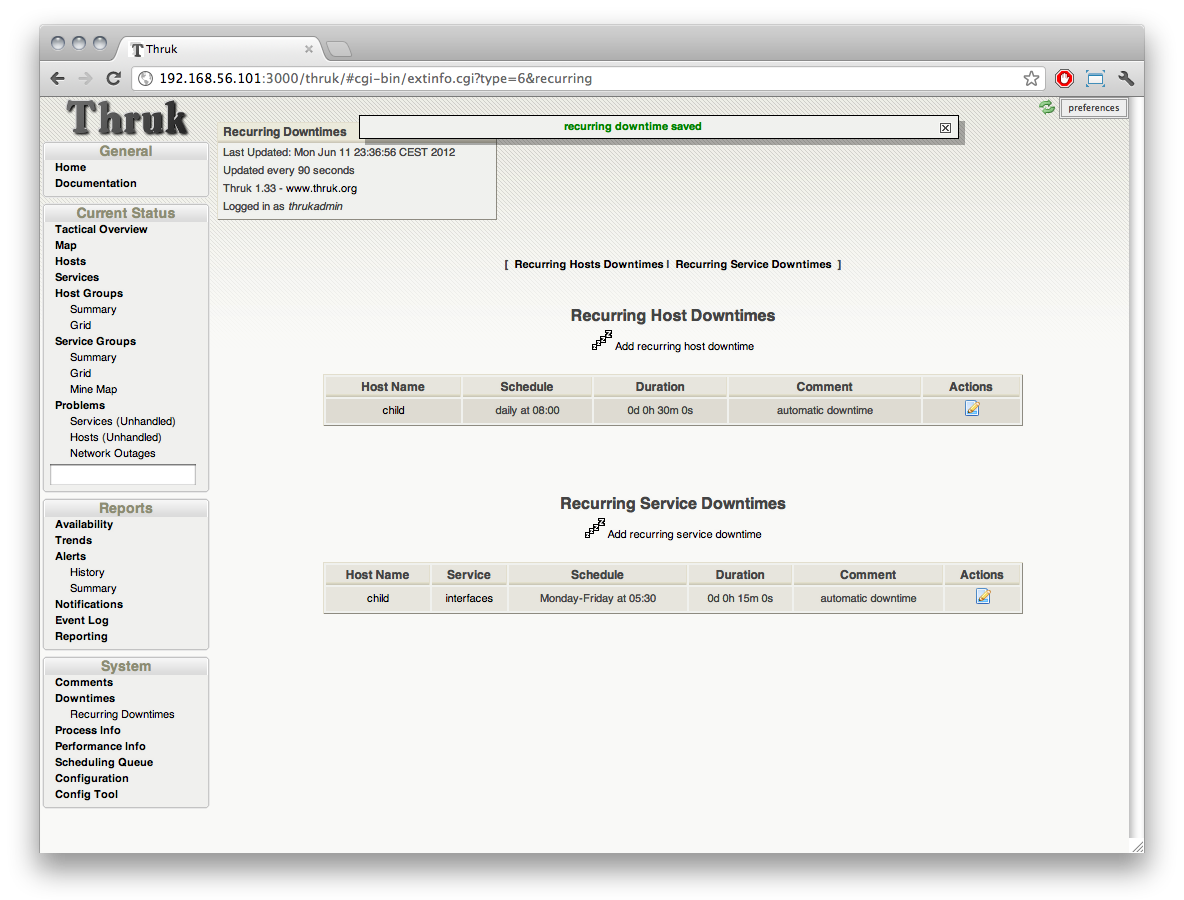This screenshot has width=1184, height=900.
Task: Click the edit icon for interfaces service downtime
Action: 983,597
